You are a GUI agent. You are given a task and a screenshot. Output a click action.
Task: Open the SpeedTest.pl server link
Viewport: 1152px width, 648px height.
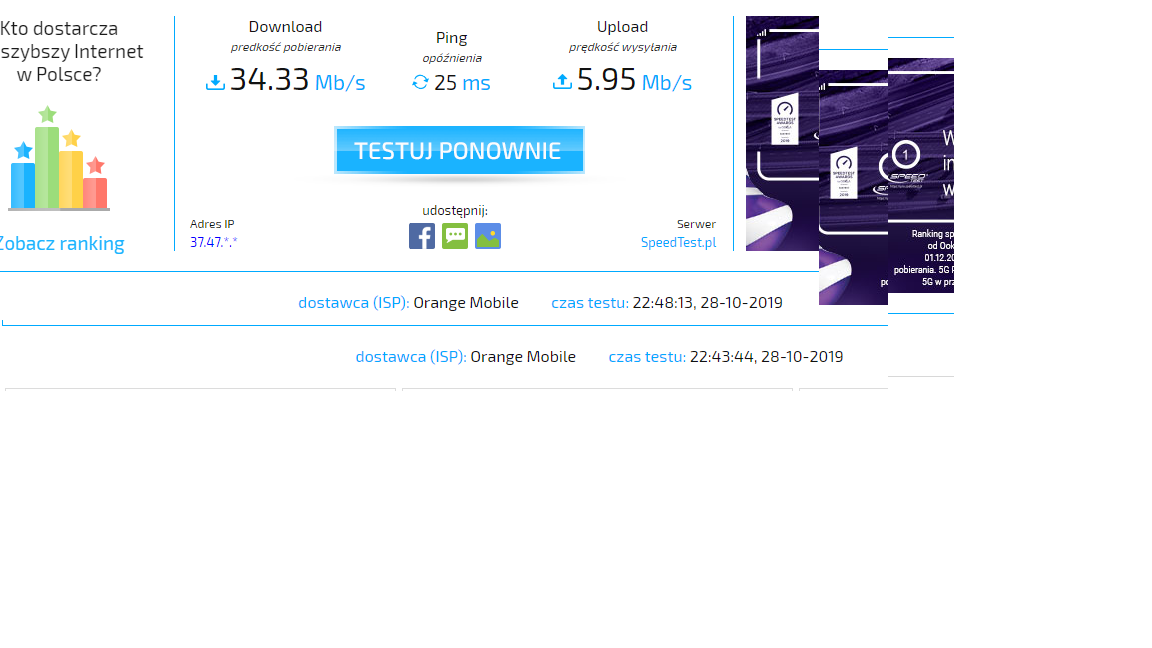pyautogui.click(x=678, y=242)
